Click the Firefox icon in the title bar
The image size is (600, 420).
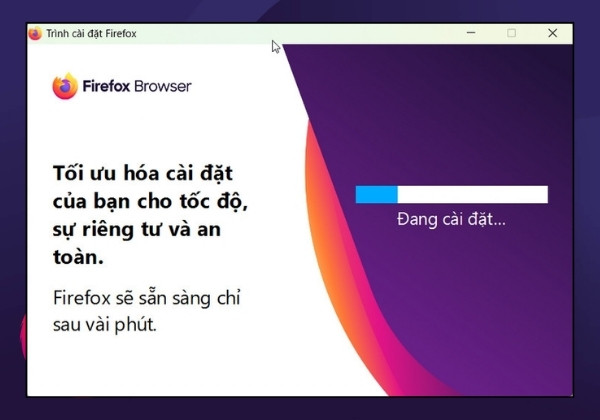[35, 33]
